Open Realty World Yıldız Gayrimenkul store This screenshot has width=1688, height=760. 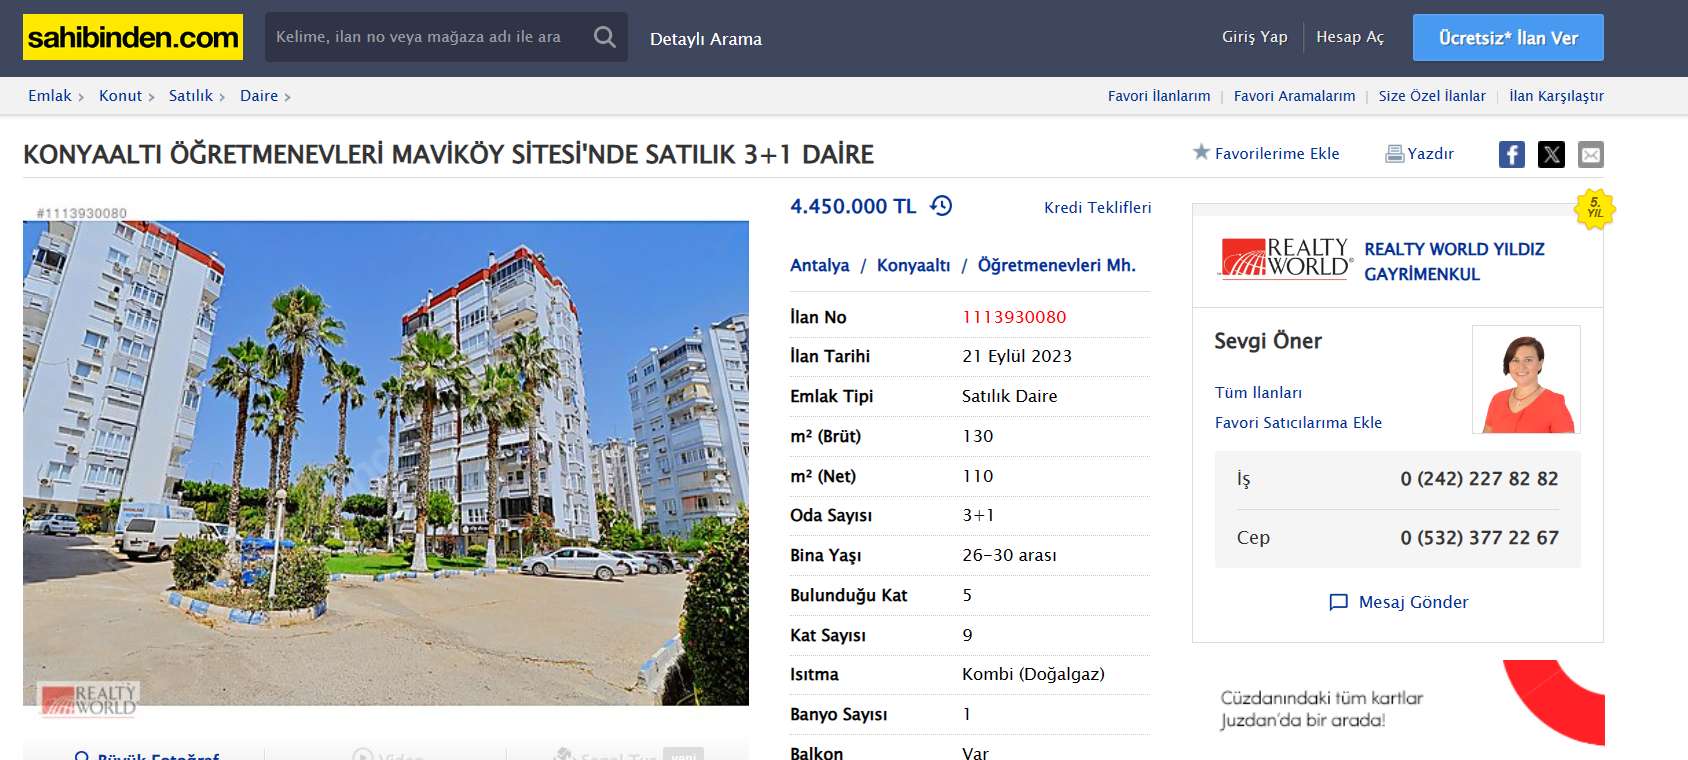click(1455, 261)
